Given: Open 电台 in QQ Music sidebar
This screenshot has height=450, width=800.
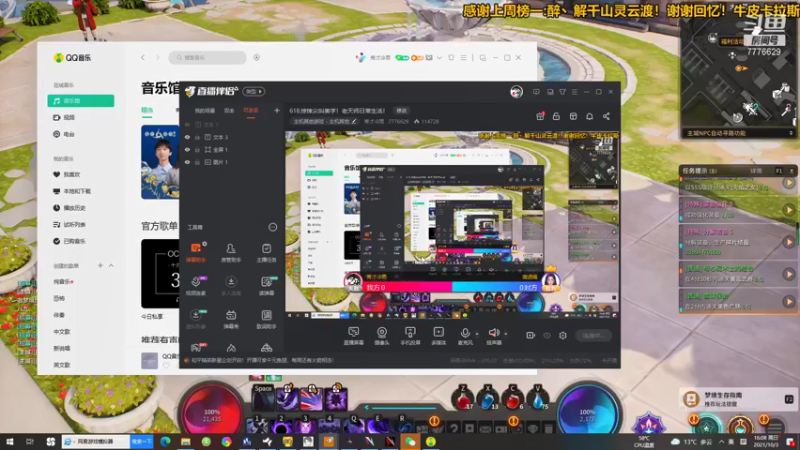Looking at the screenshot, I should (x=64, y=134).
